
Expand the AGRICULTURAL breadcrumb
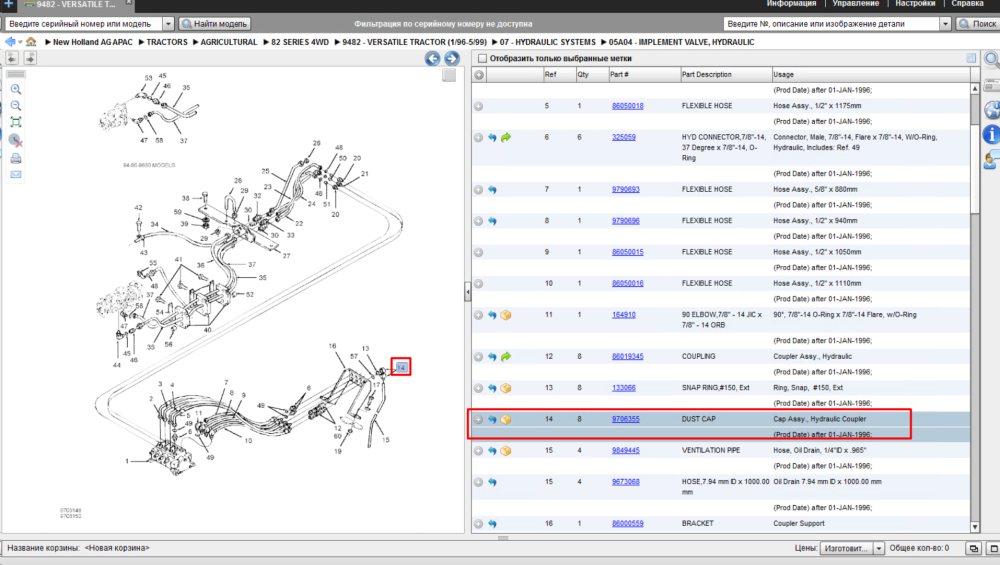tap(195, 42)
